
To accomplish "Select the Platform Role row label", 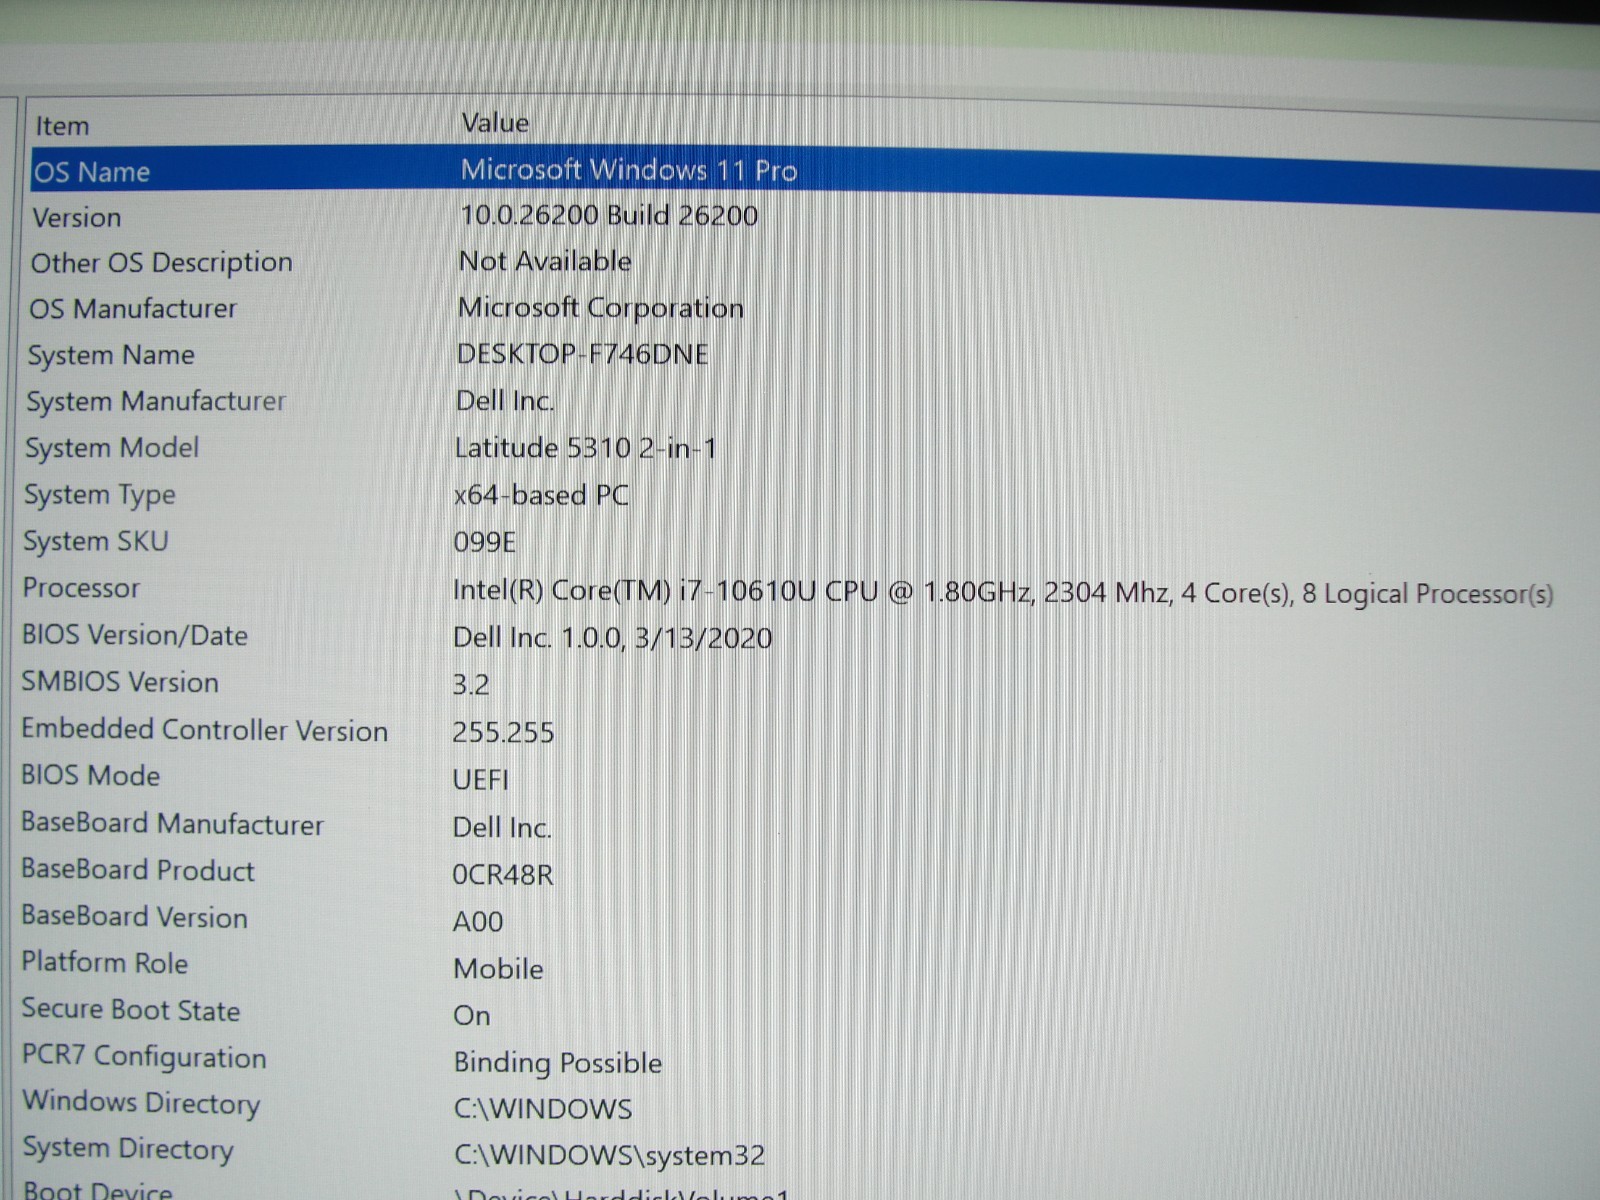I will pyautogui.click(x=105, y=963).
